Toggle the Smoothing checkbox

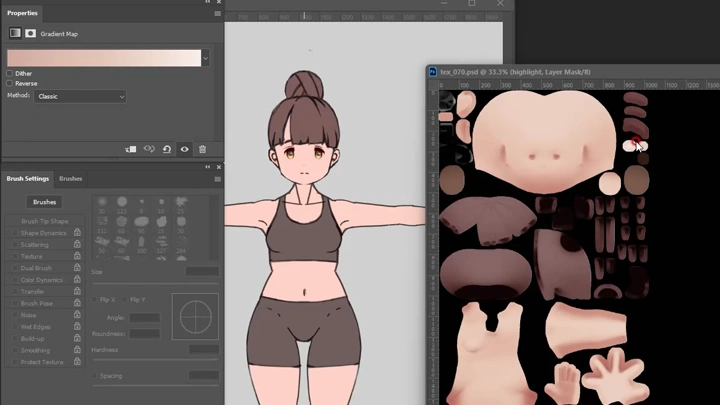click(15, 350)
